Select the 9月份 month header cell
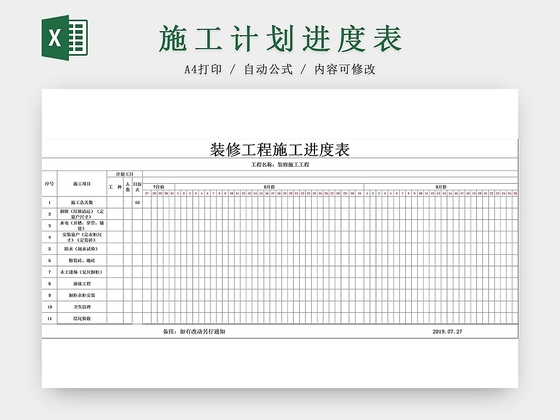The width and height of the screenshot is (560, 420). tap(441, 187)
